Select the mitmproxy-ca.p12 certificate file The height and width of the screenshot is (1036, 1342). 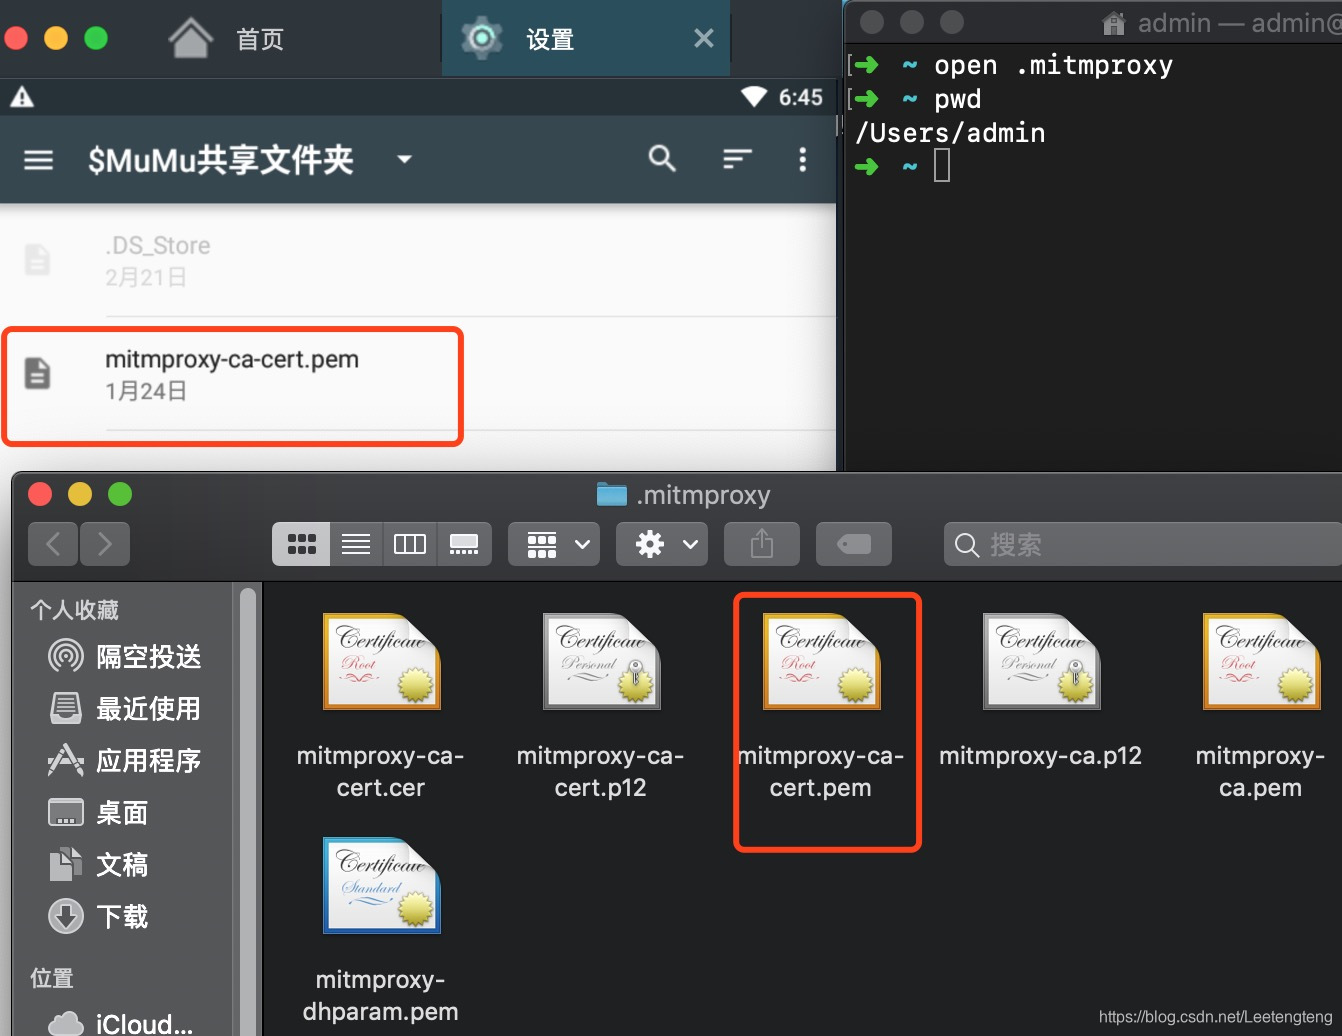click(1041, 690)
